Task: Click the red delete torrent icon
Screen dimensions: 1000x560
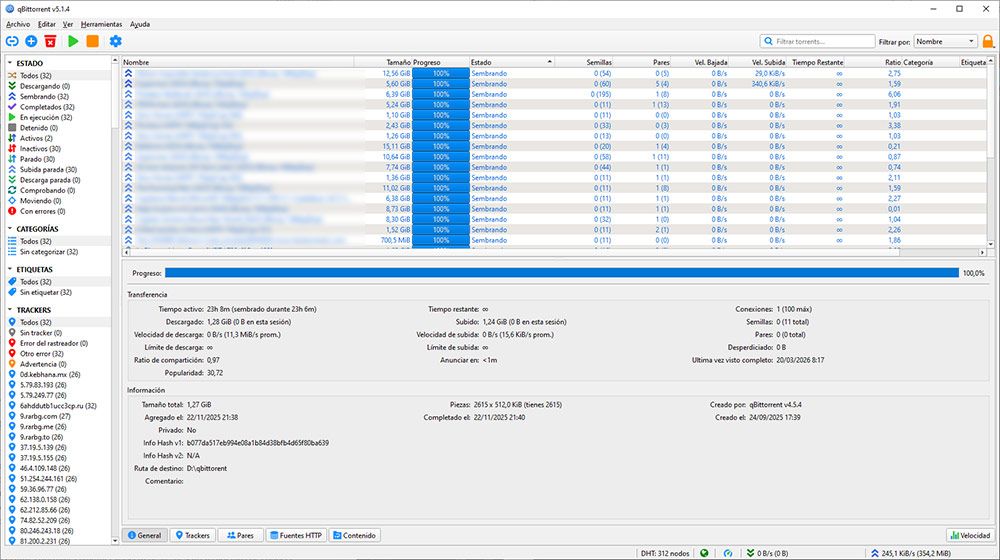Action: click(x=50, y=41)
